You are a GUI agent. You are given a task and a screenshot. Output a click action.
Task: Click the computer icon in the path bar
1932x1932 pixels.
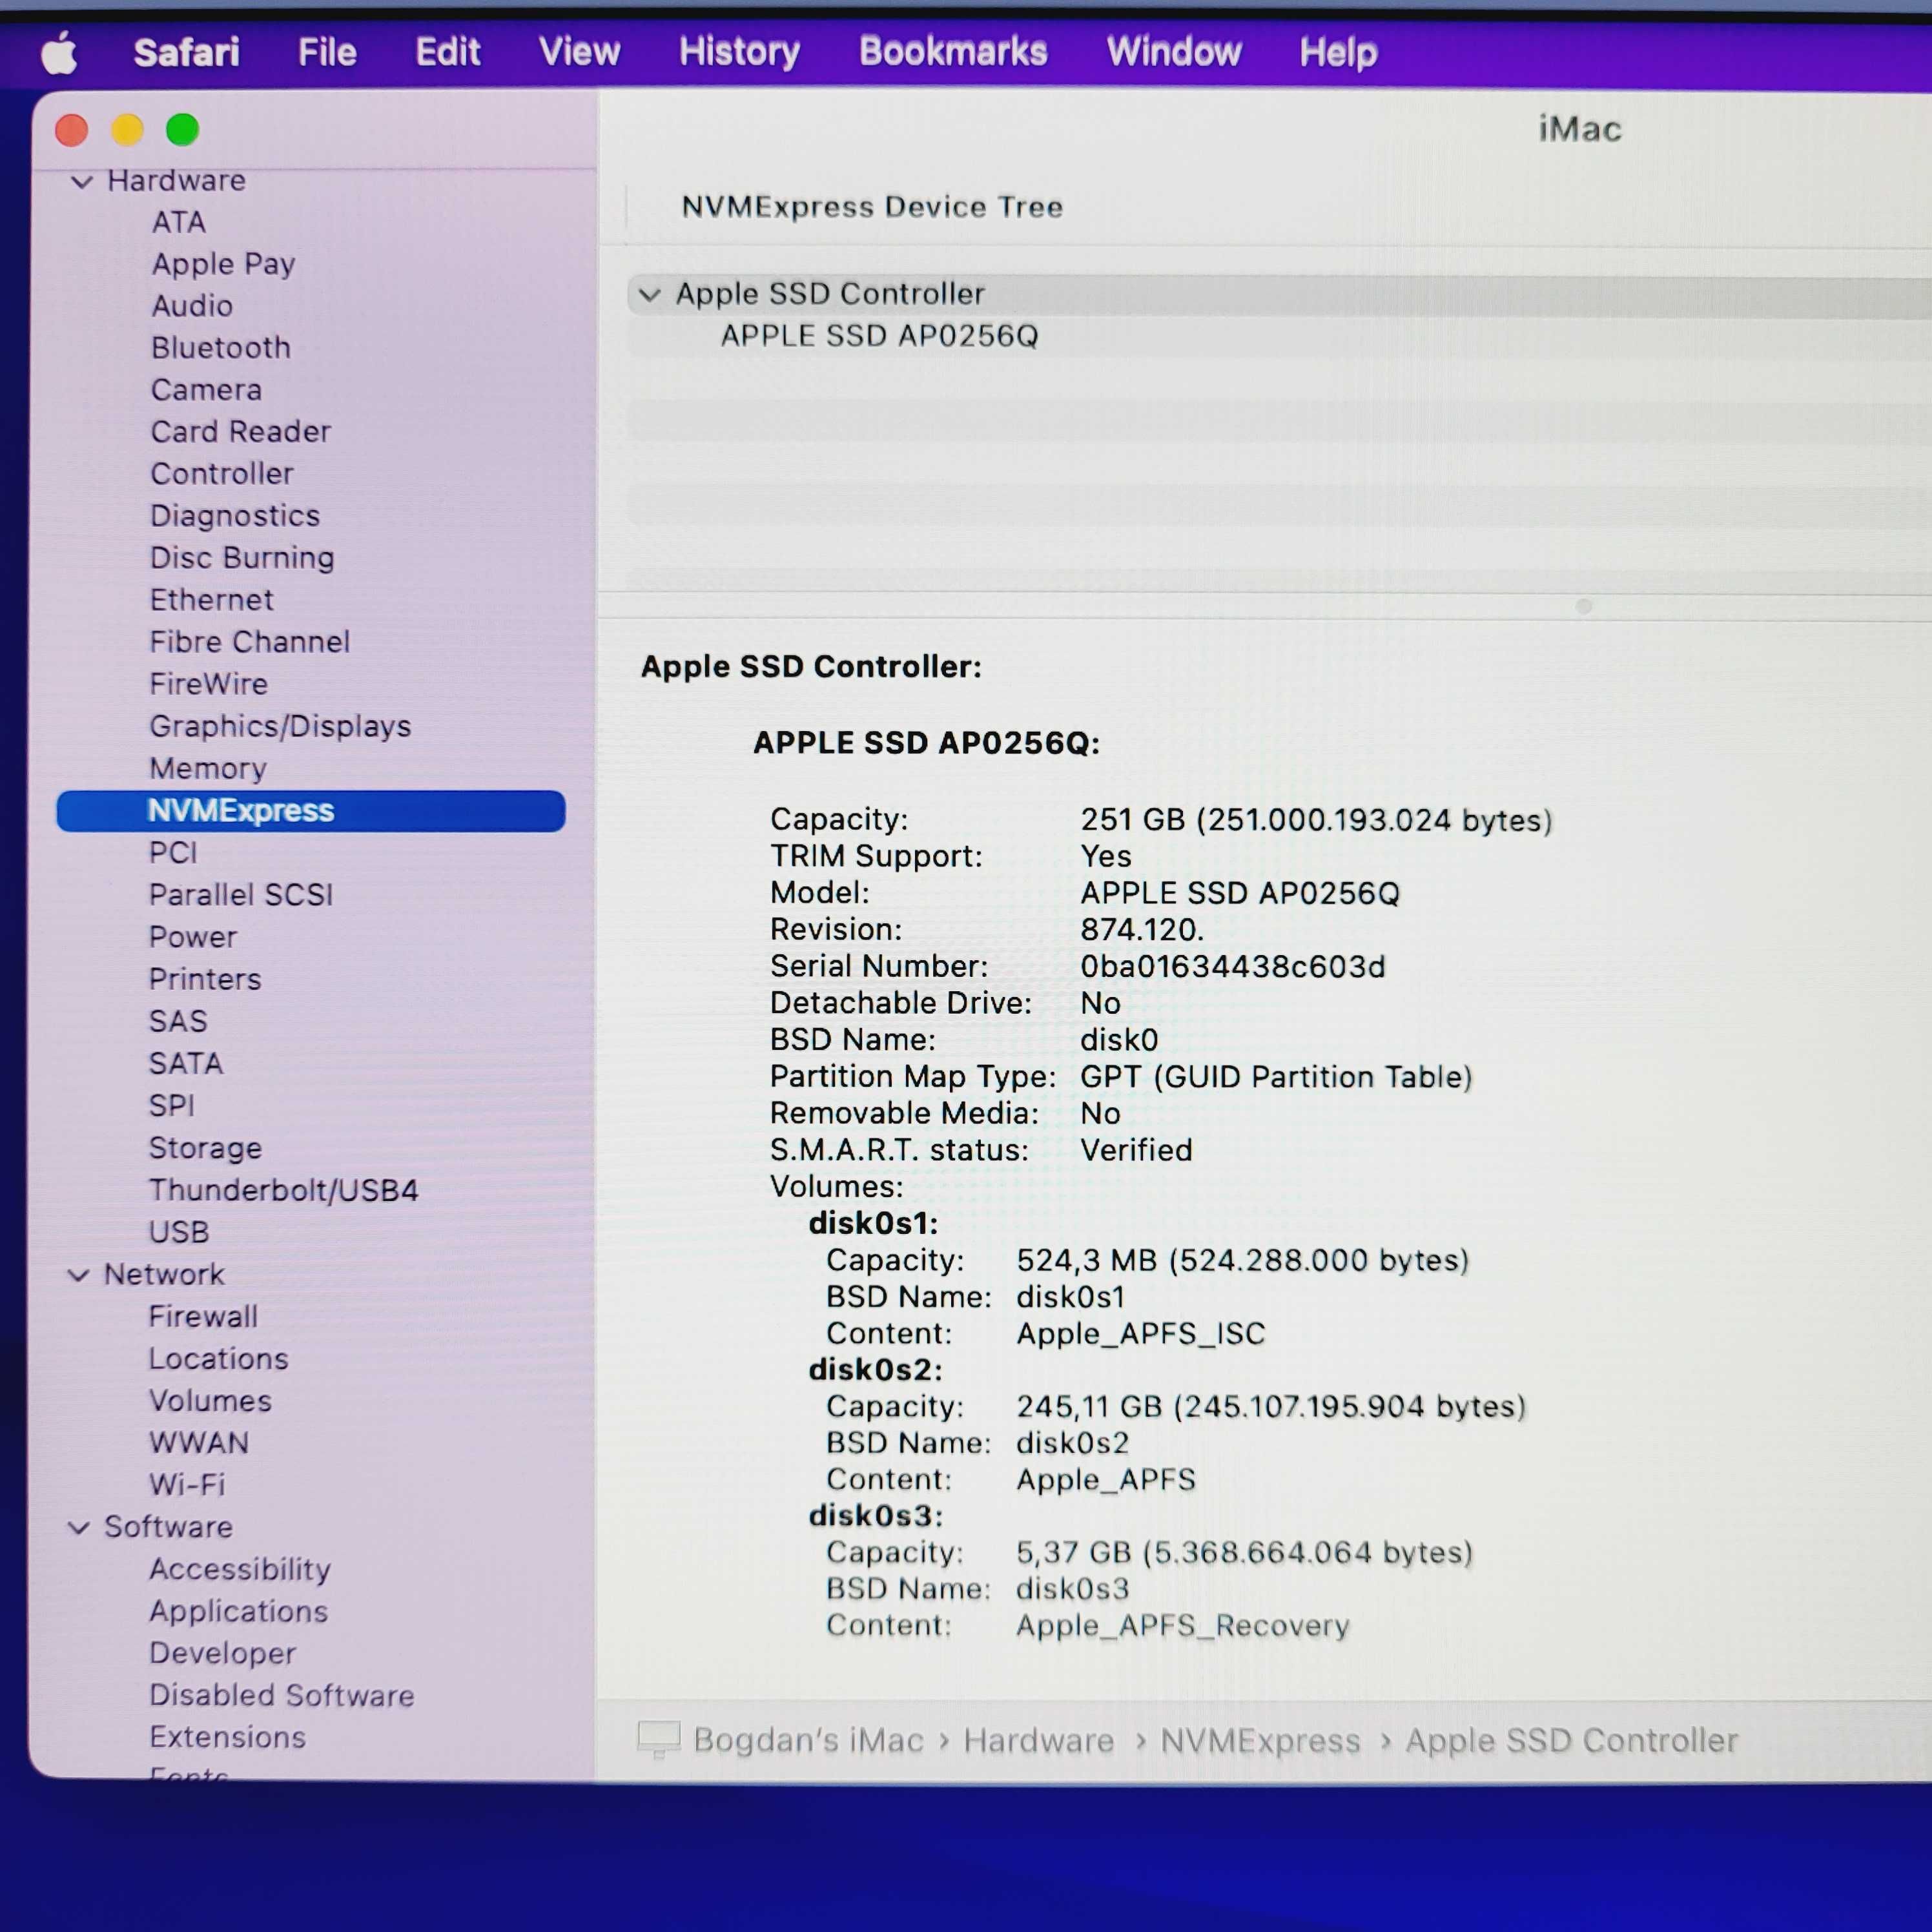tap(659, 1740)
